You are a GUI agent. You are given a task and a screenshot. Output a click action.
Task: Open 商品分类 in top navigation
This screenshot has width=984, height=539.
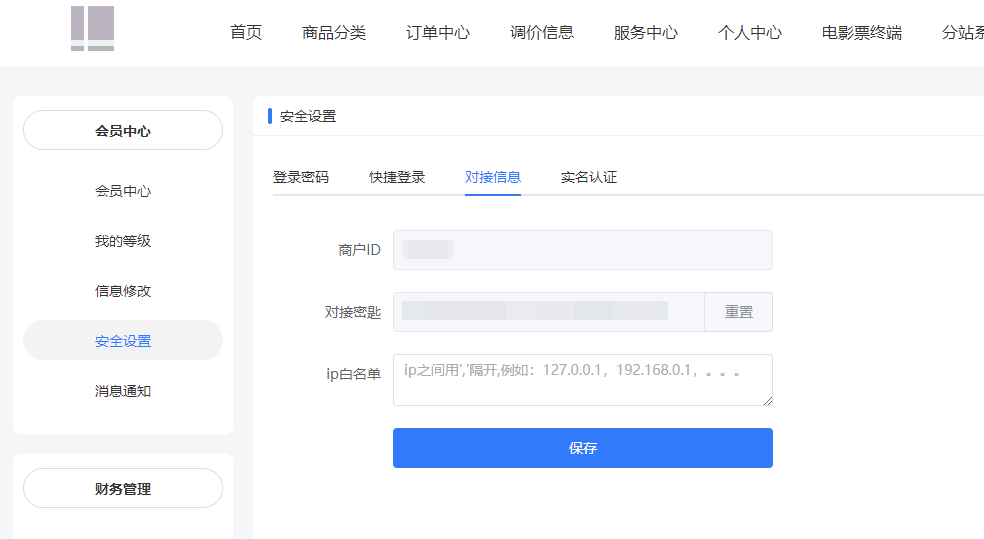(x=334, y=33)
